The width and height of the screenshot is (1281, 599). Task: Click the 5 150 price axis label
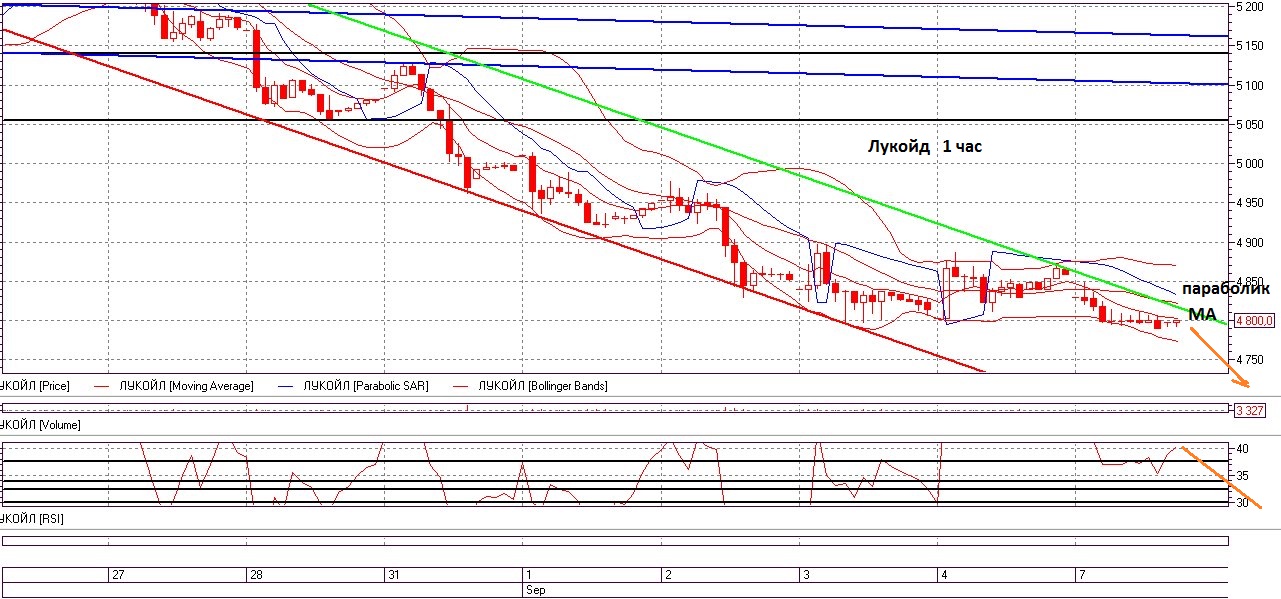coord(1251,46)
